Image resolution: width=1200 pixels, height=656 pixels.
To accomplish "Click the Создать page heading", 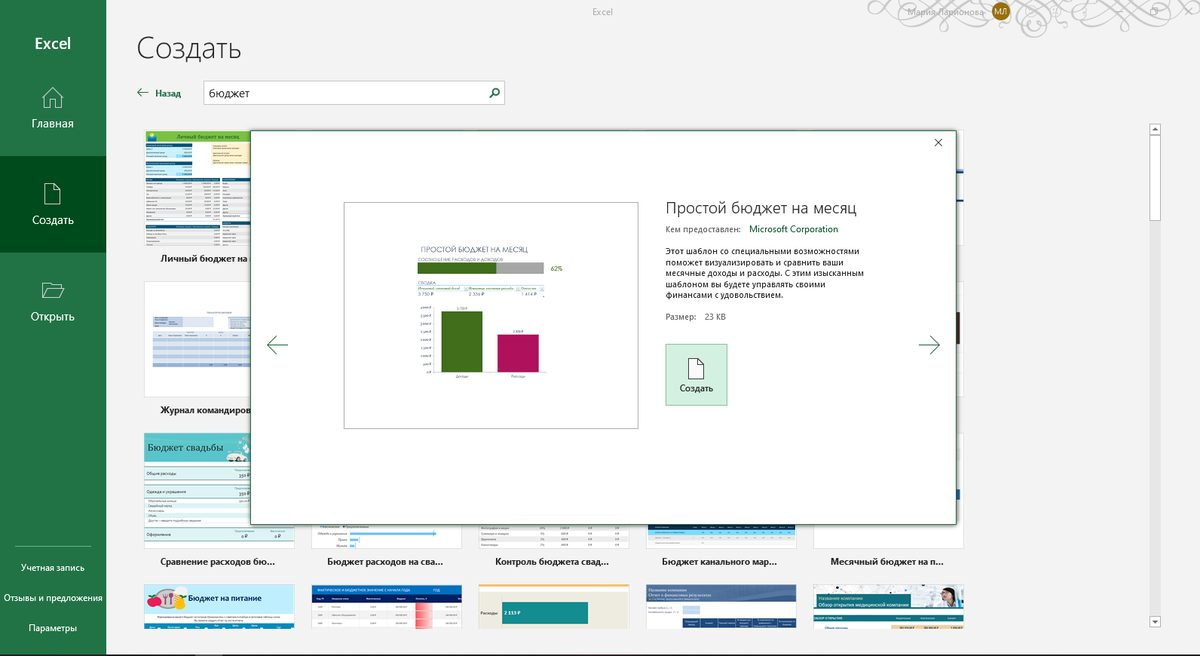I will coord(189,47).
